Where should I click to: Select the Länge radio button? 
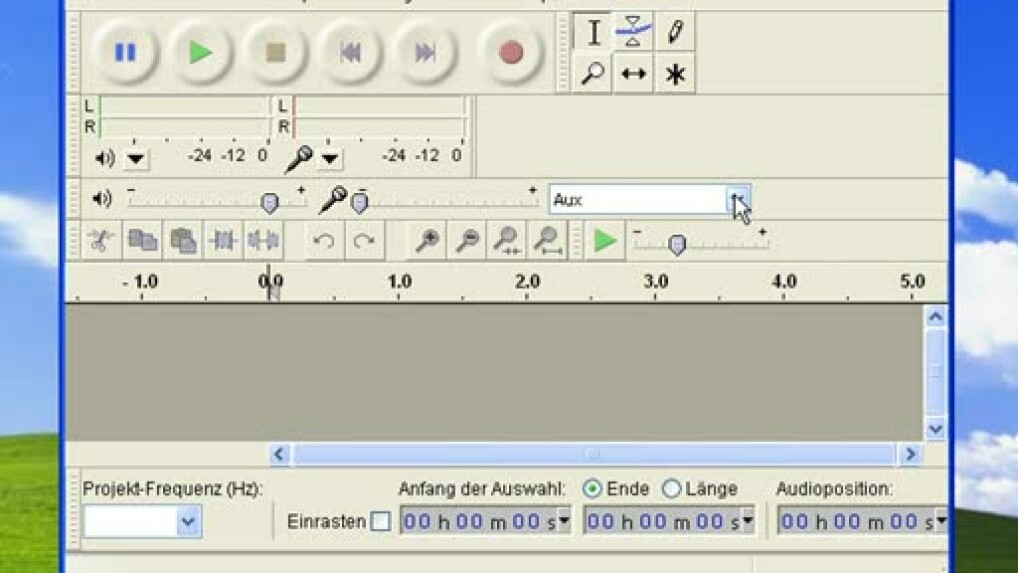[x=671, y=489]
